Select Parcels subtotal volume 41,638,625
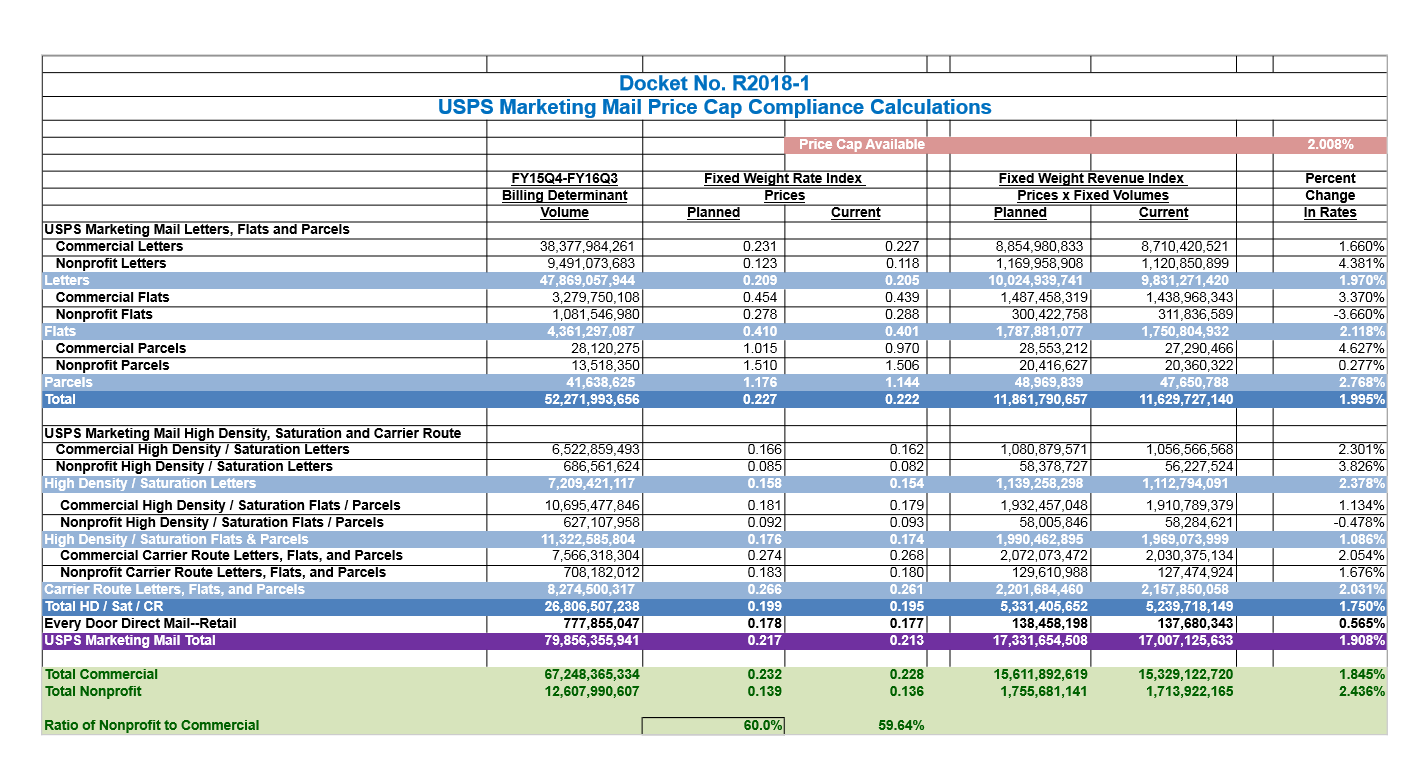 click(601, 383)
